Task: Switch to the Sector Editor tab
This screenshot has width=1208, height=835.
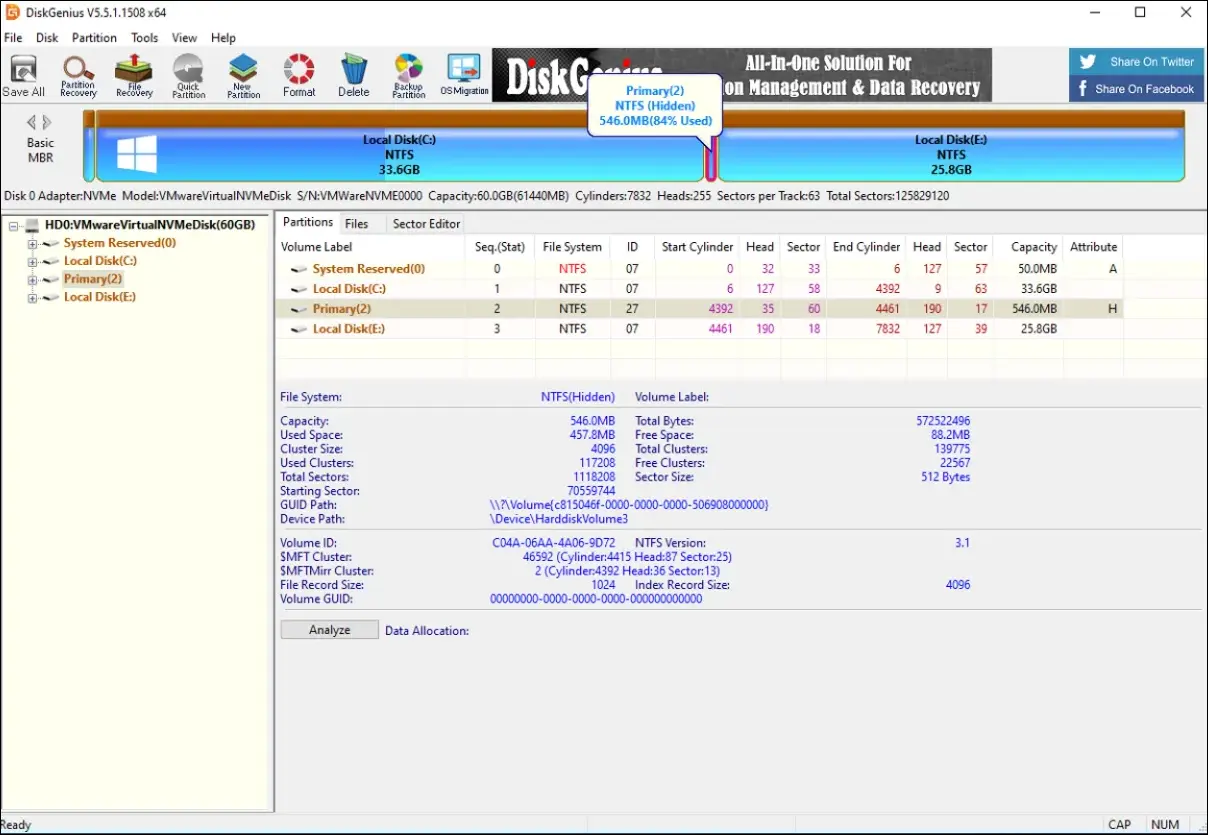Action: pos(426,224)
